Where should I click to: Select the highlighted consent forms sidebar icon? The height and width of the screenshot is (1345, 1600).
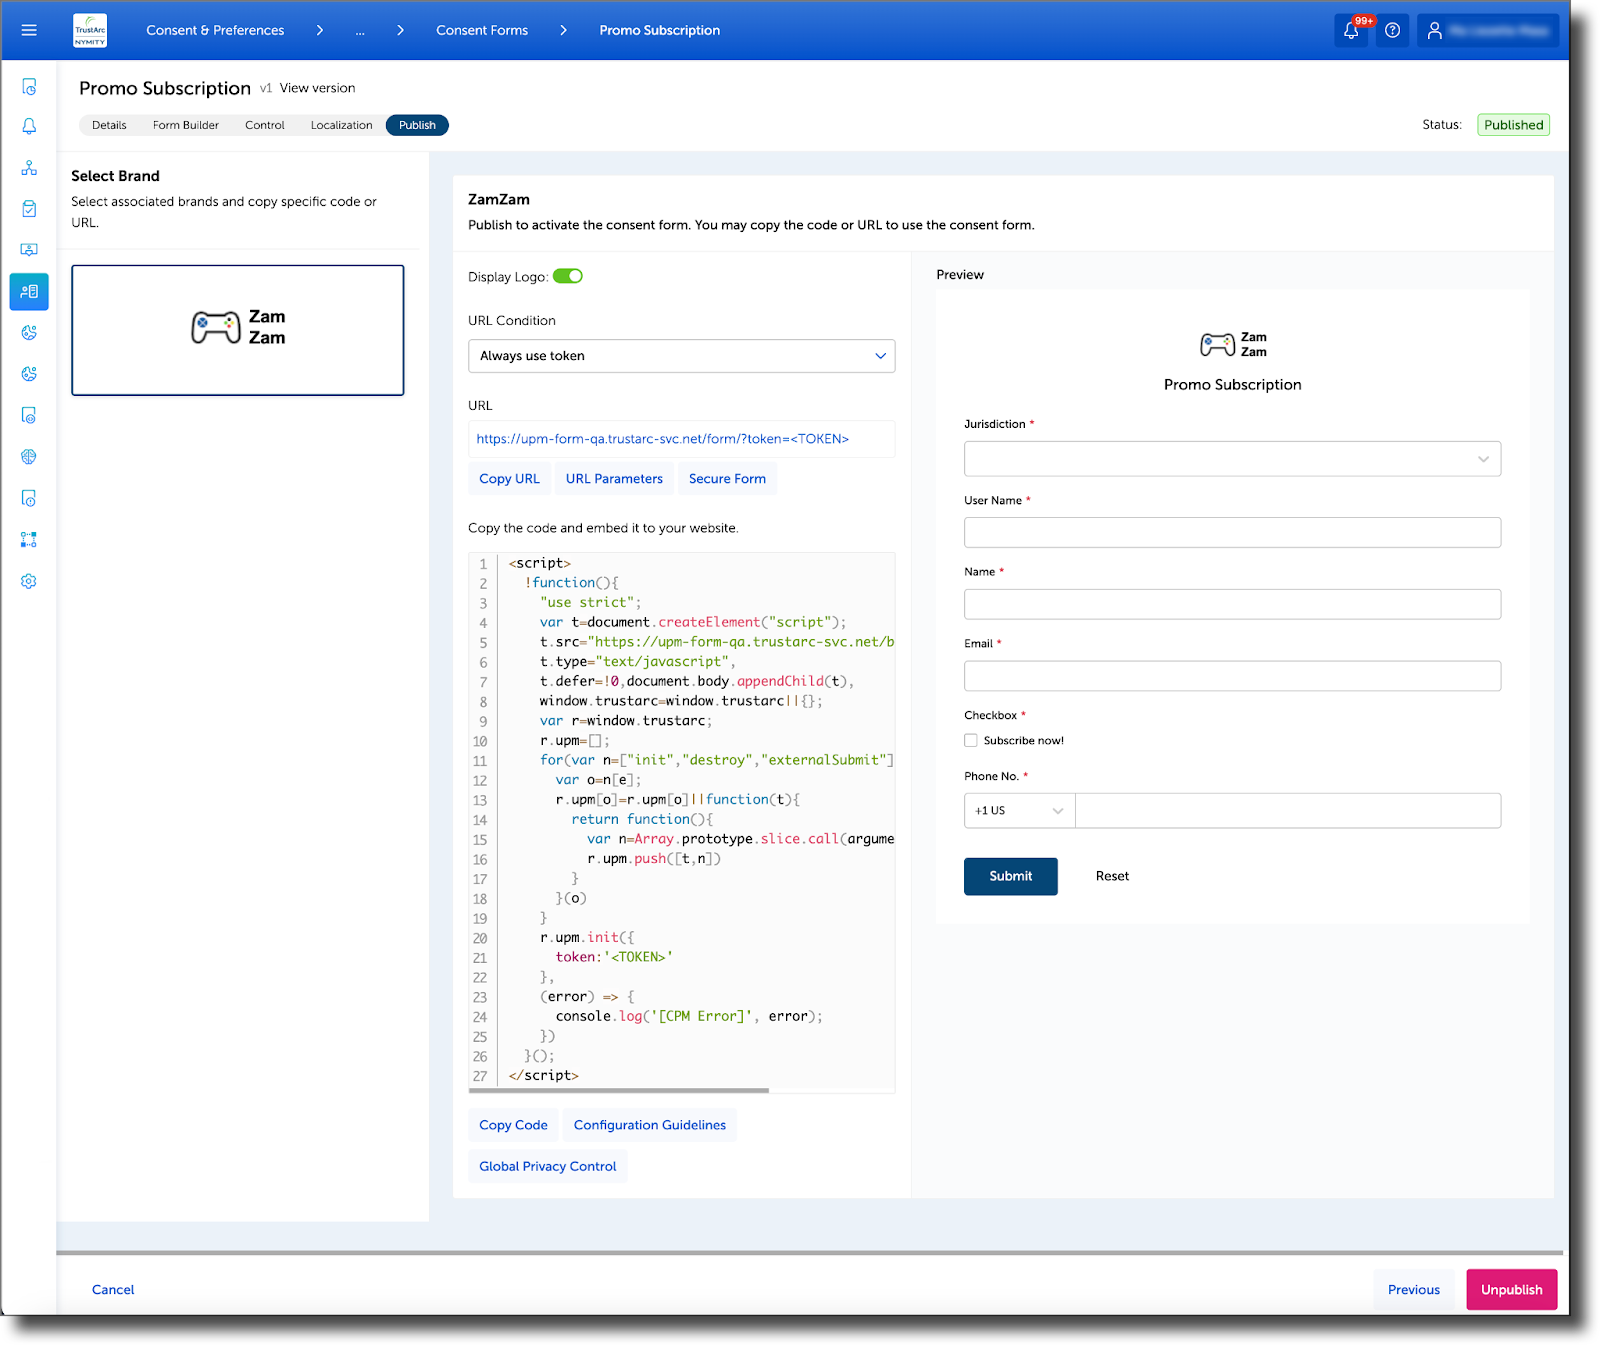[x=29, y=292]
